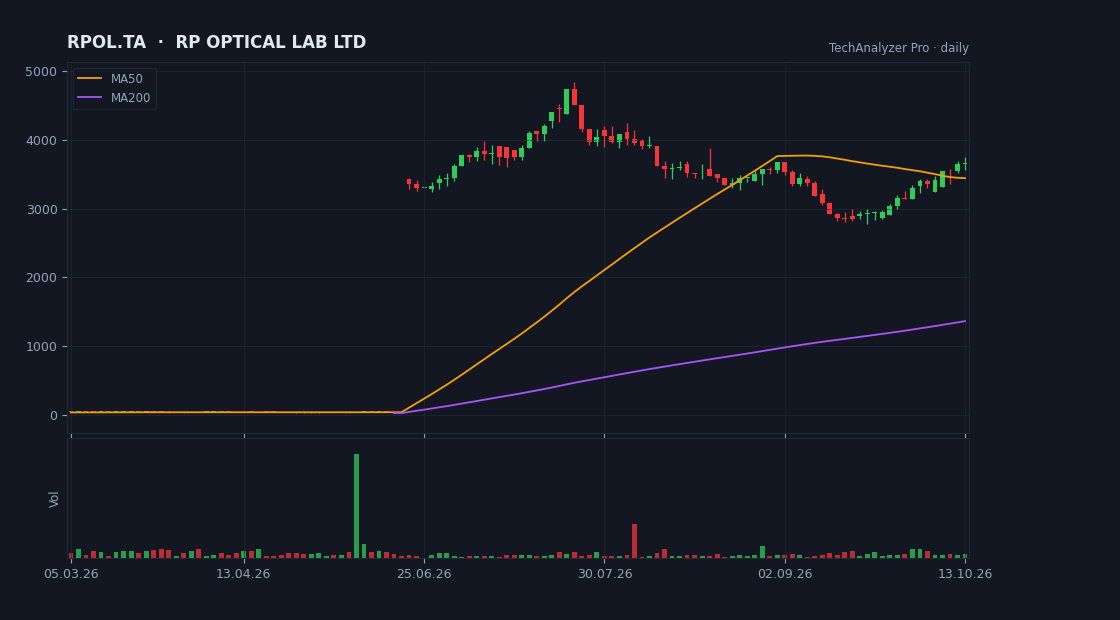Click the 25.06.26 date label
The width and height of the screenshot is (1120, 620).
coord(424,574)
